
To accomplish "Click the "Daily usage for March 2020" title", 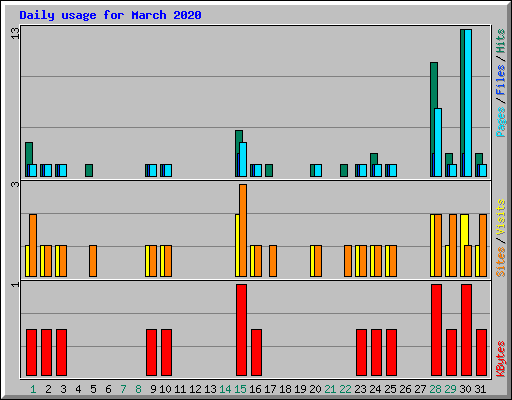I will 110,15.
